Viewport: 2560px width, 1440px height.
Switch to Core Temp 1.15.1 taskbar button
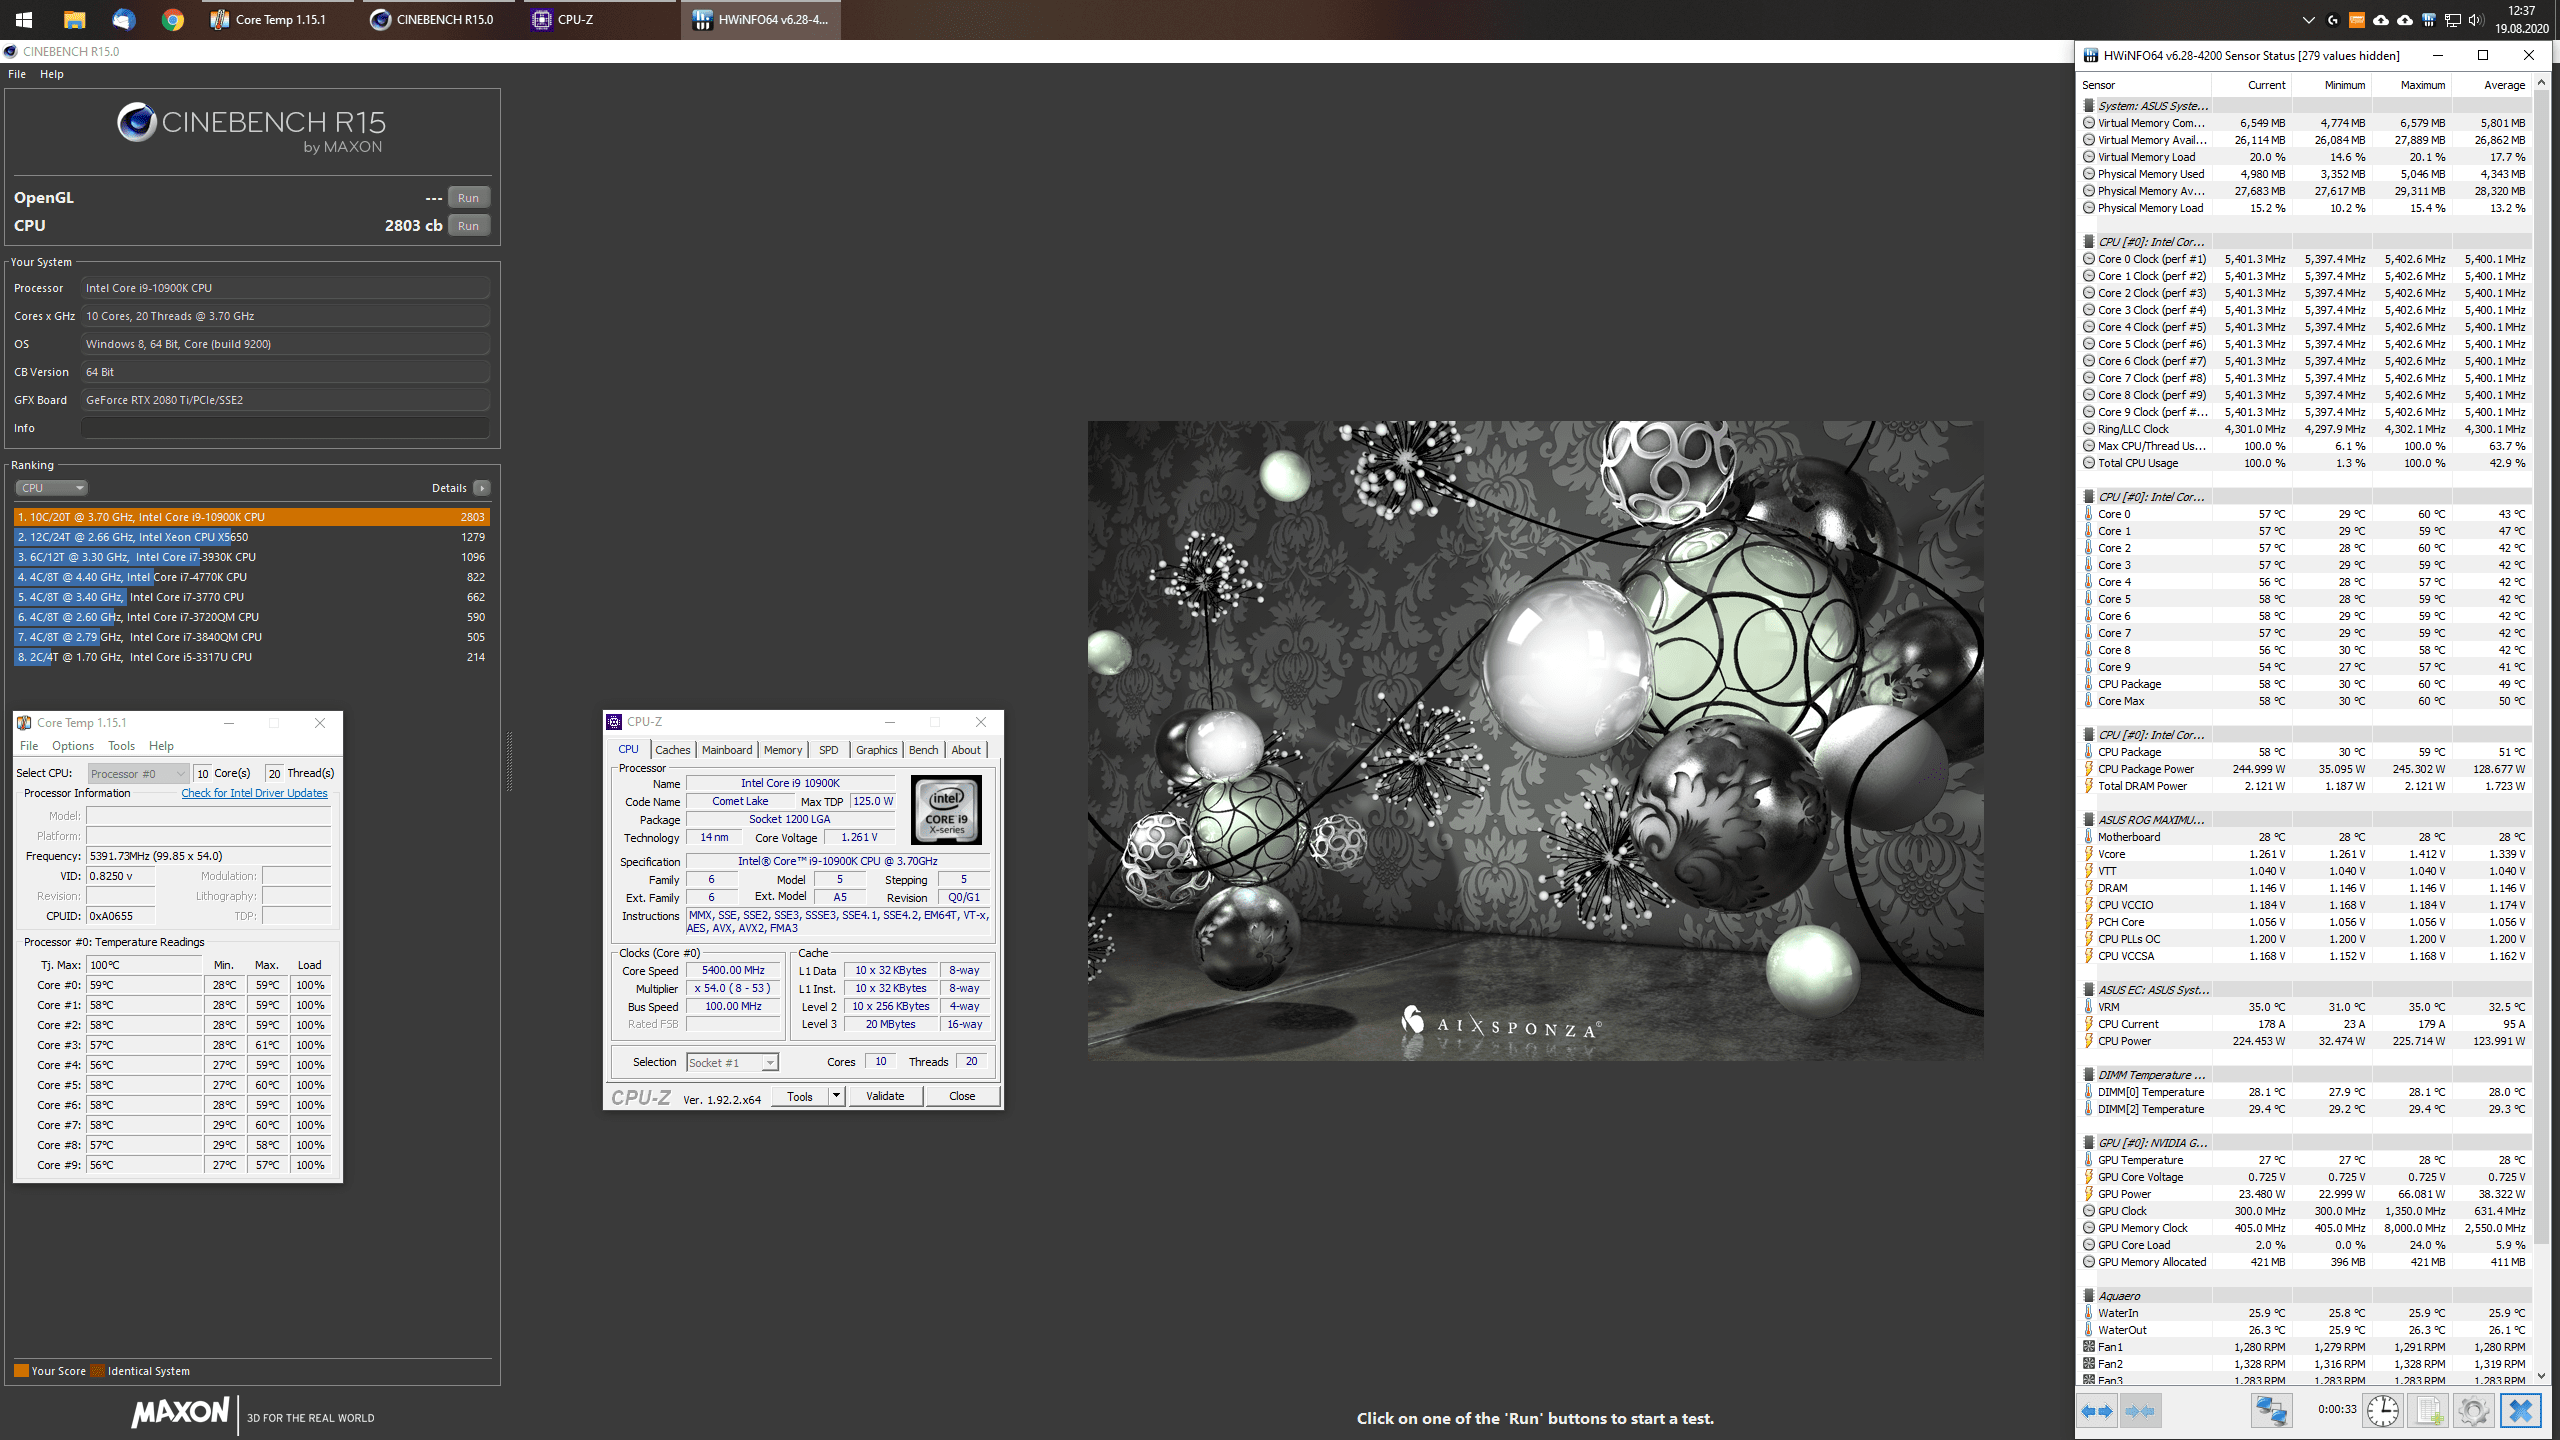click(278, 19)
